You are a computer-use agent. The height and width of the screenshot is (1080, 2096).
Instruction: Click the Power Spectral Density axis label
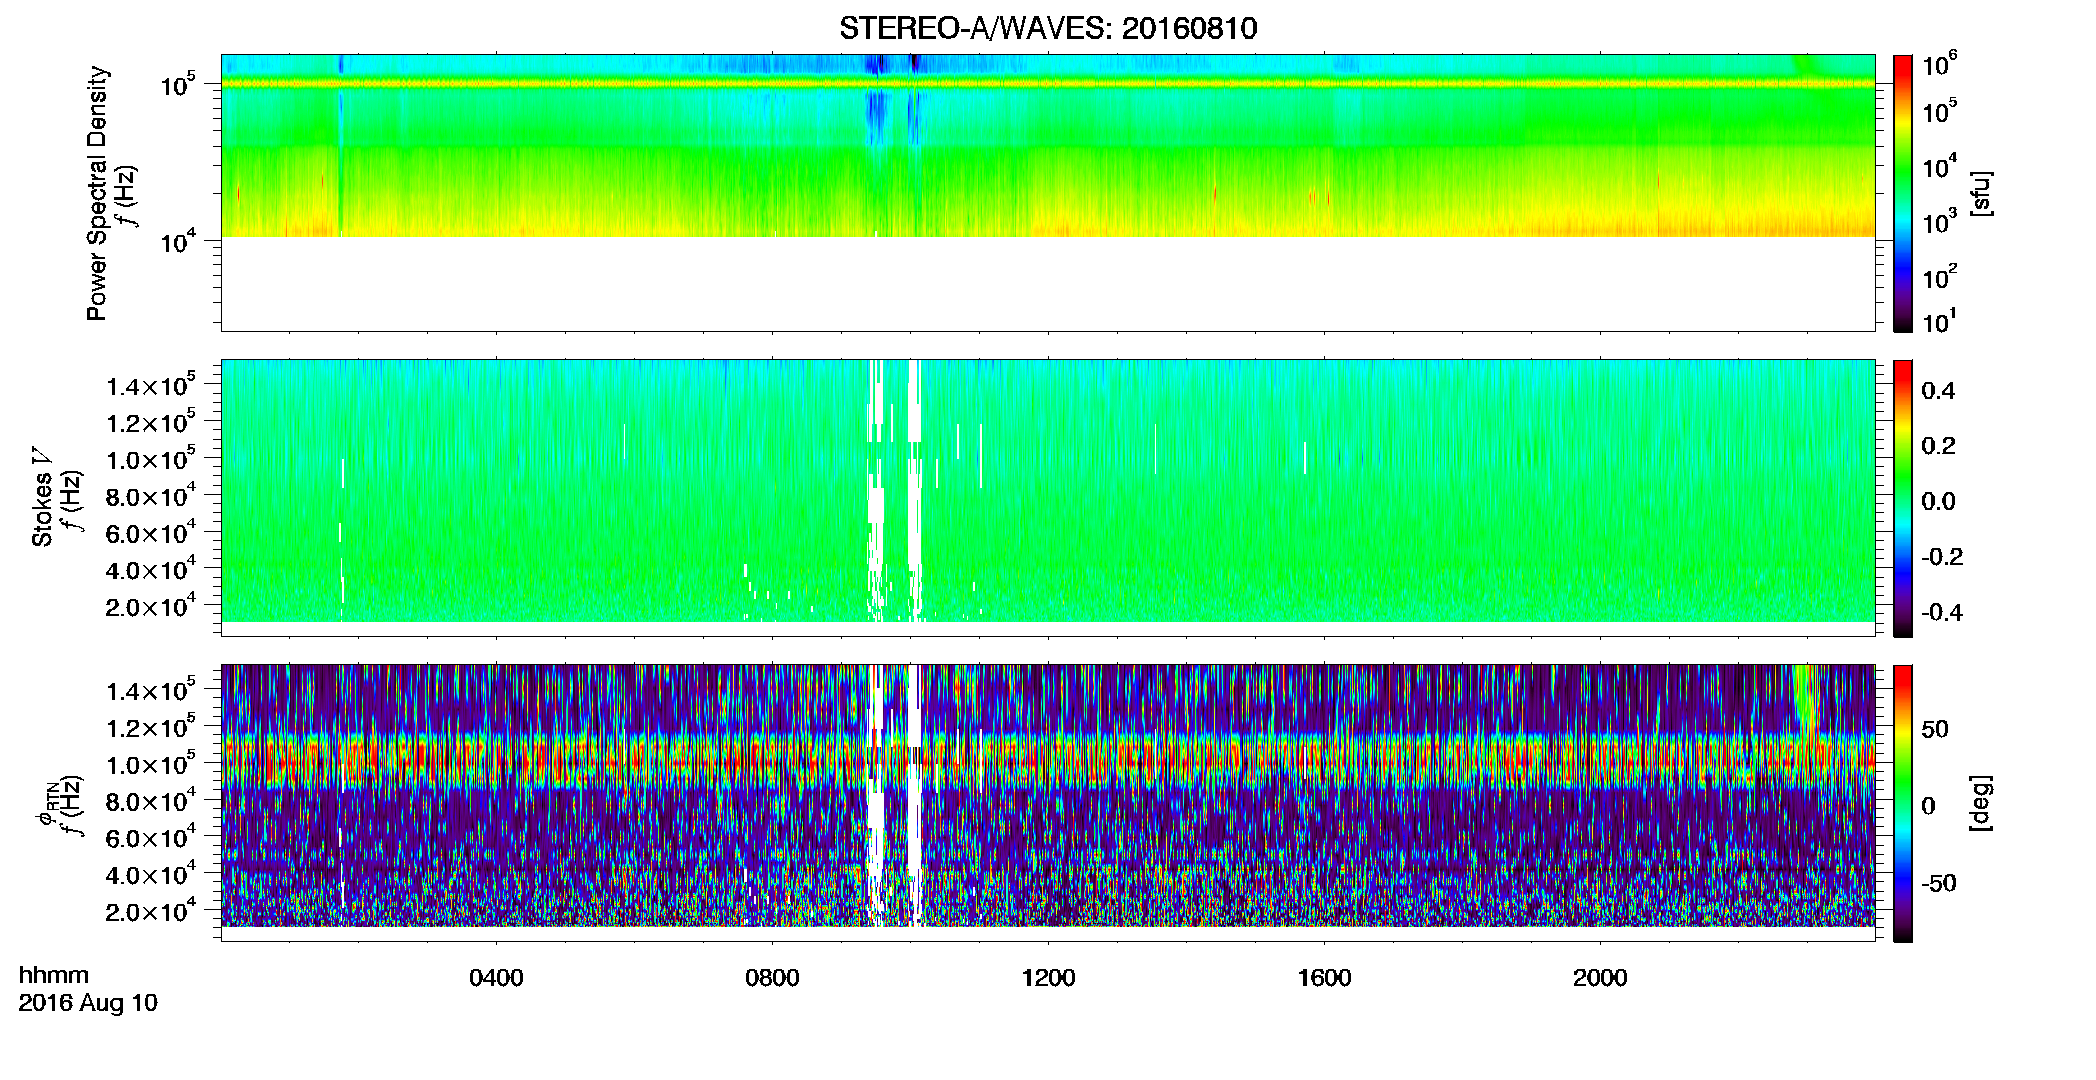click(97, 193)
